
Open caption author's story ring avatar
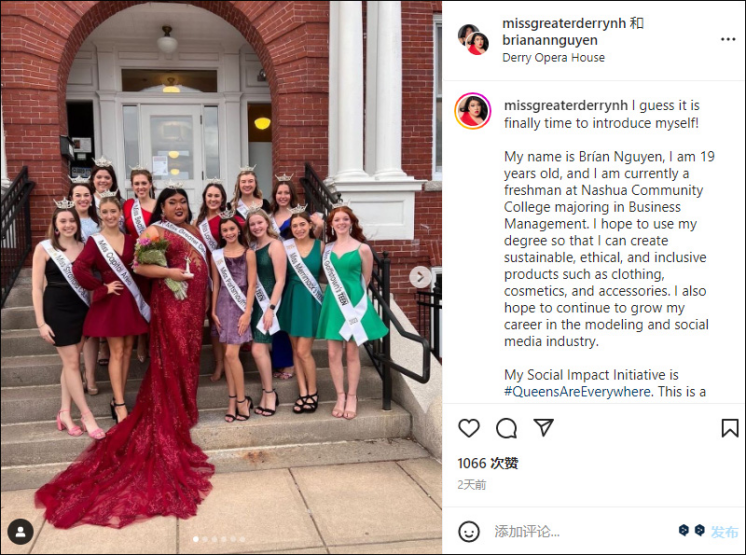click(x=472, y=111)
